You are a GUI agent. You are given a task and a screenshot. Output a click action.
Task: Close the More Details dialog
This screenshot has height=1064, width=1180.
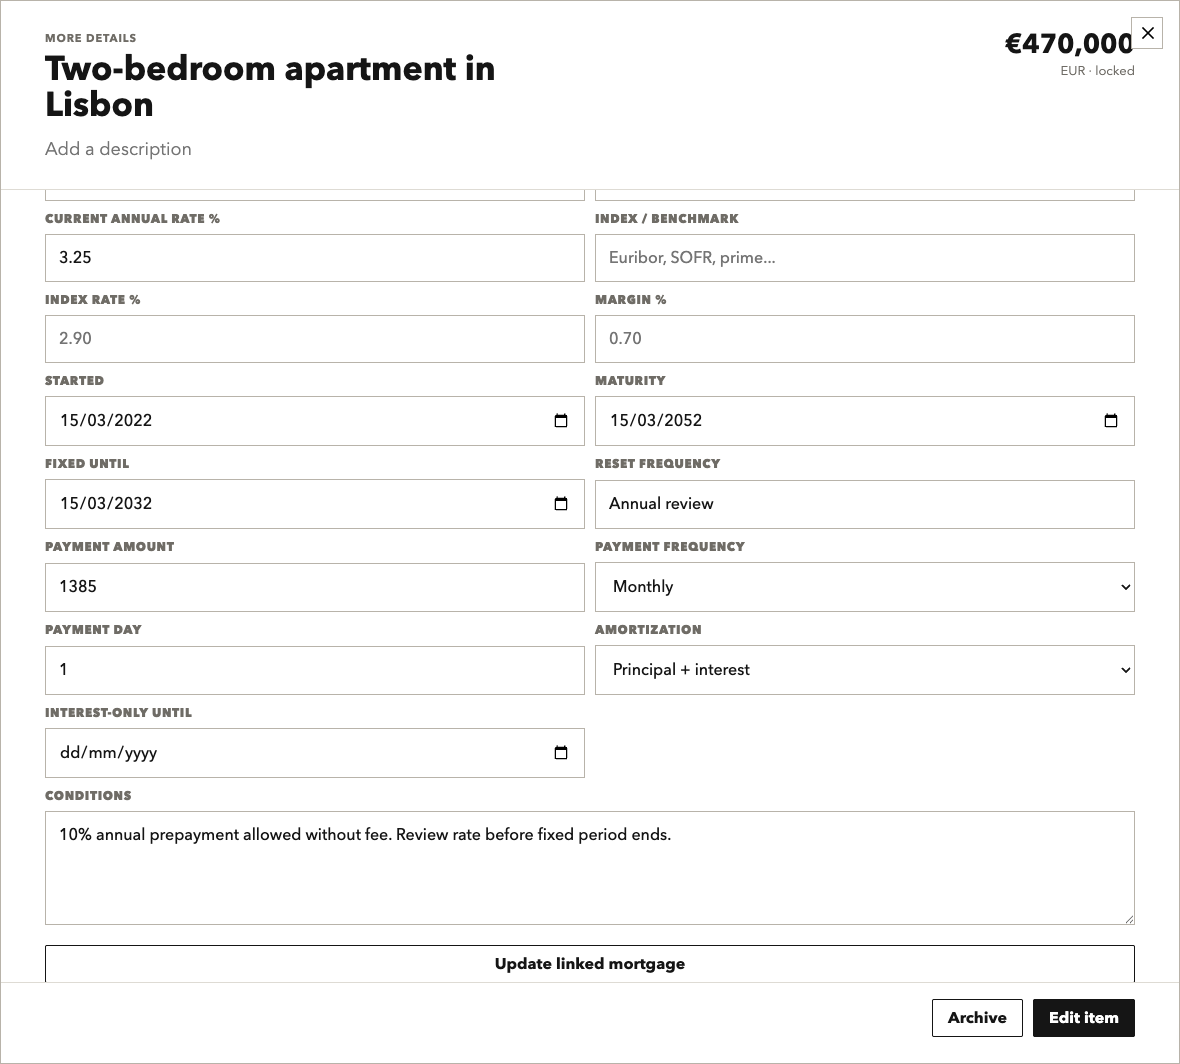click(1147, 33)
